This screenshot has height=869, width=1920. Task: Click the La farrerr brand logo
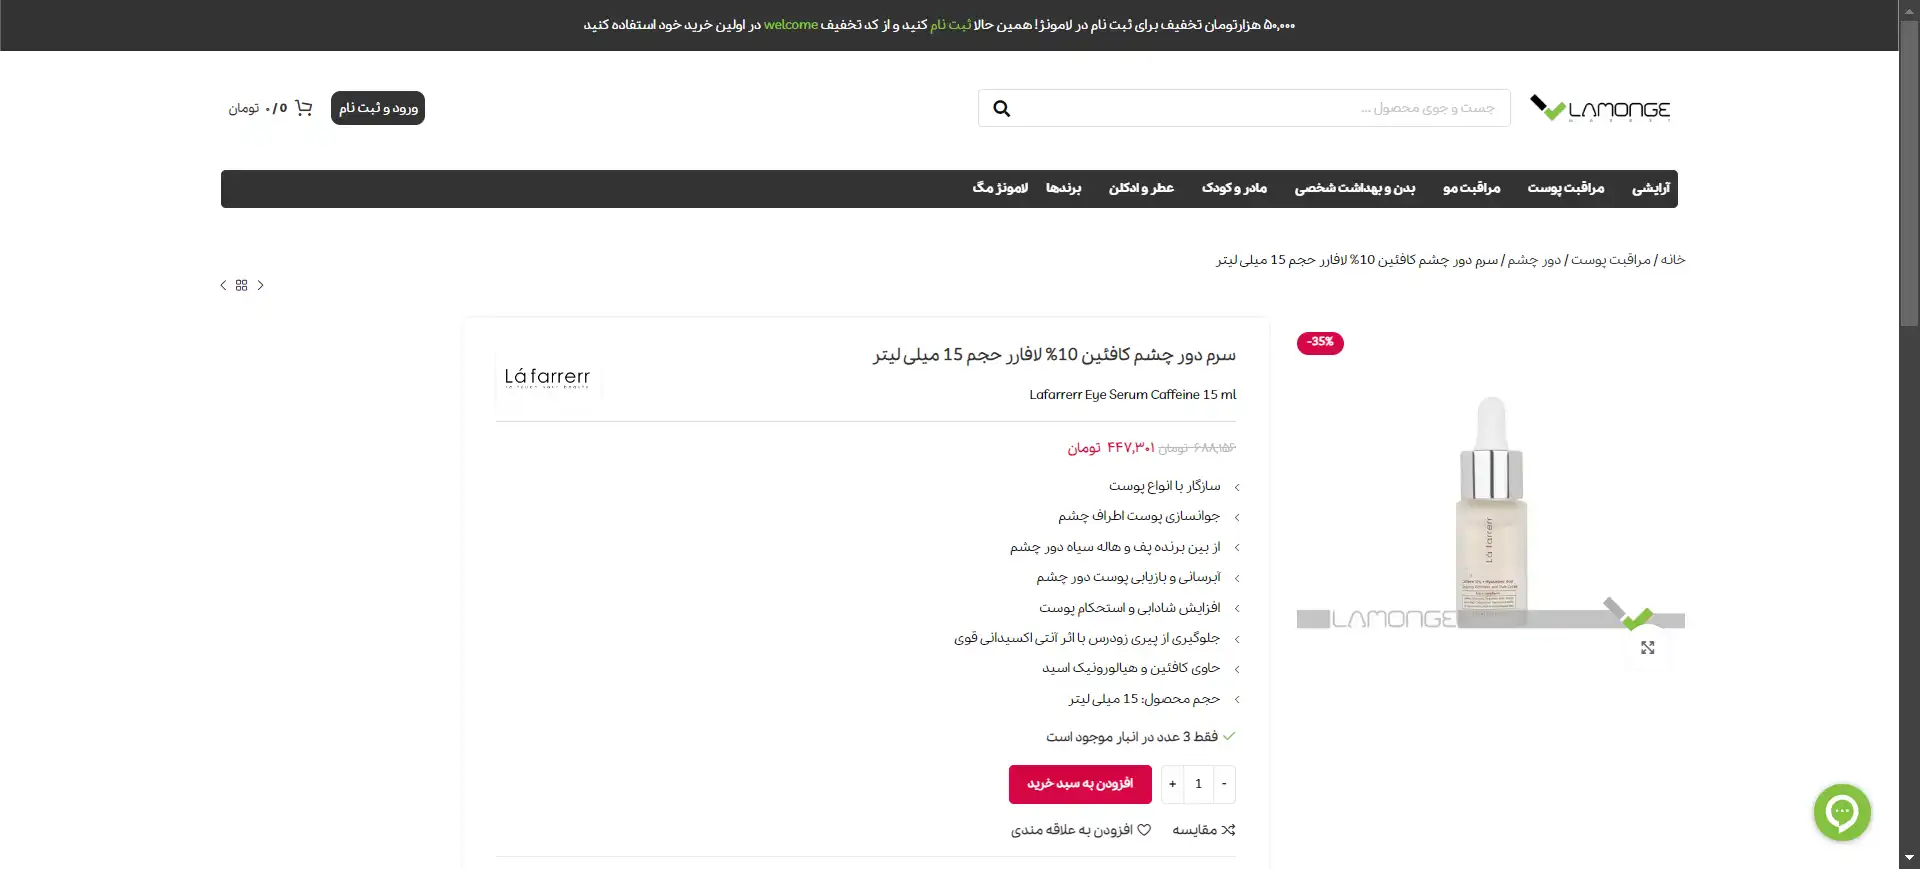[548, 377]
